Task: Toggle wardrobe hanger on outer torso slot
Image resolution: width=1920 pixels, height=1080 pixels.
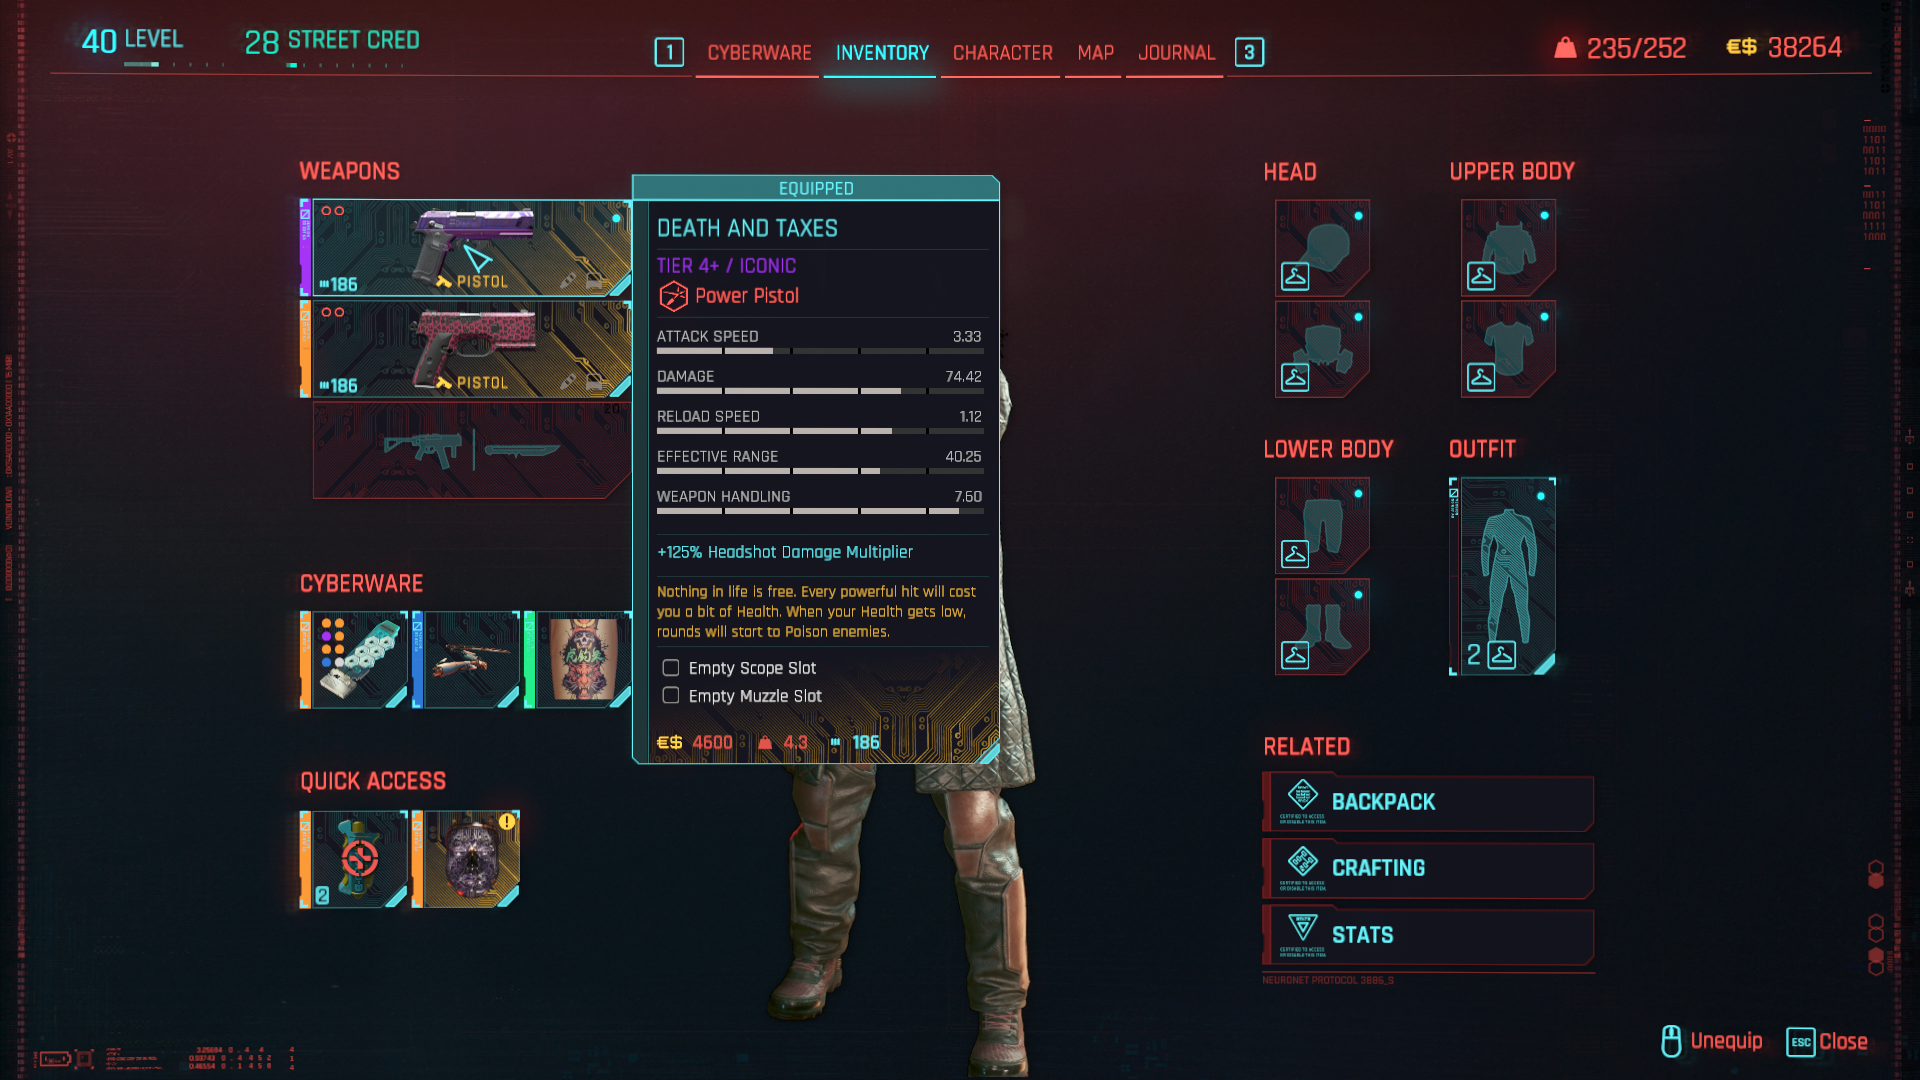Action: pyautogui.click(x=1481, y=276)
